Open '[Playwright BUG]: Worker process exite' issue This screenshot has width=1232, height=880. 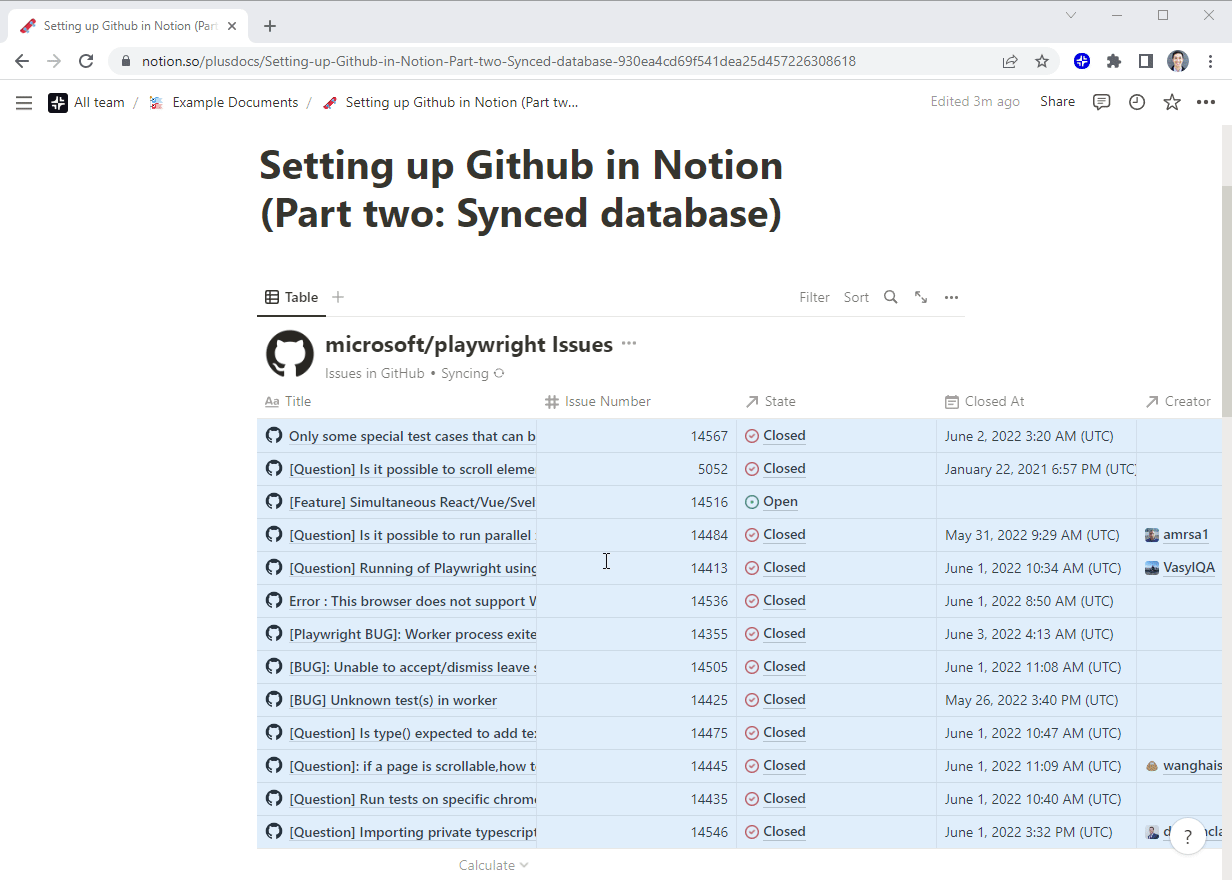click(412, 634)
